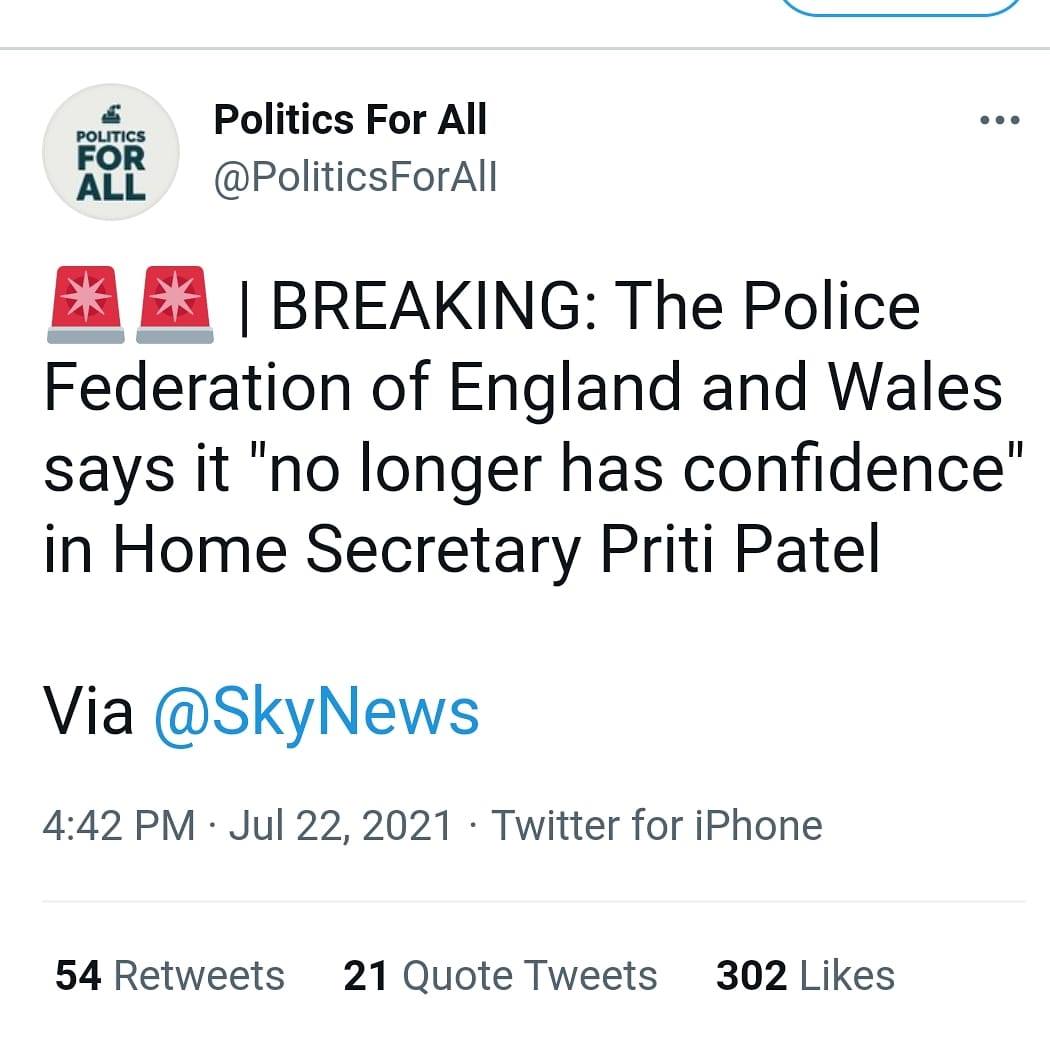This screenshot has width=1050, height=1050.
Task: Open the Politics For All display name
Action: pos(350,120)
